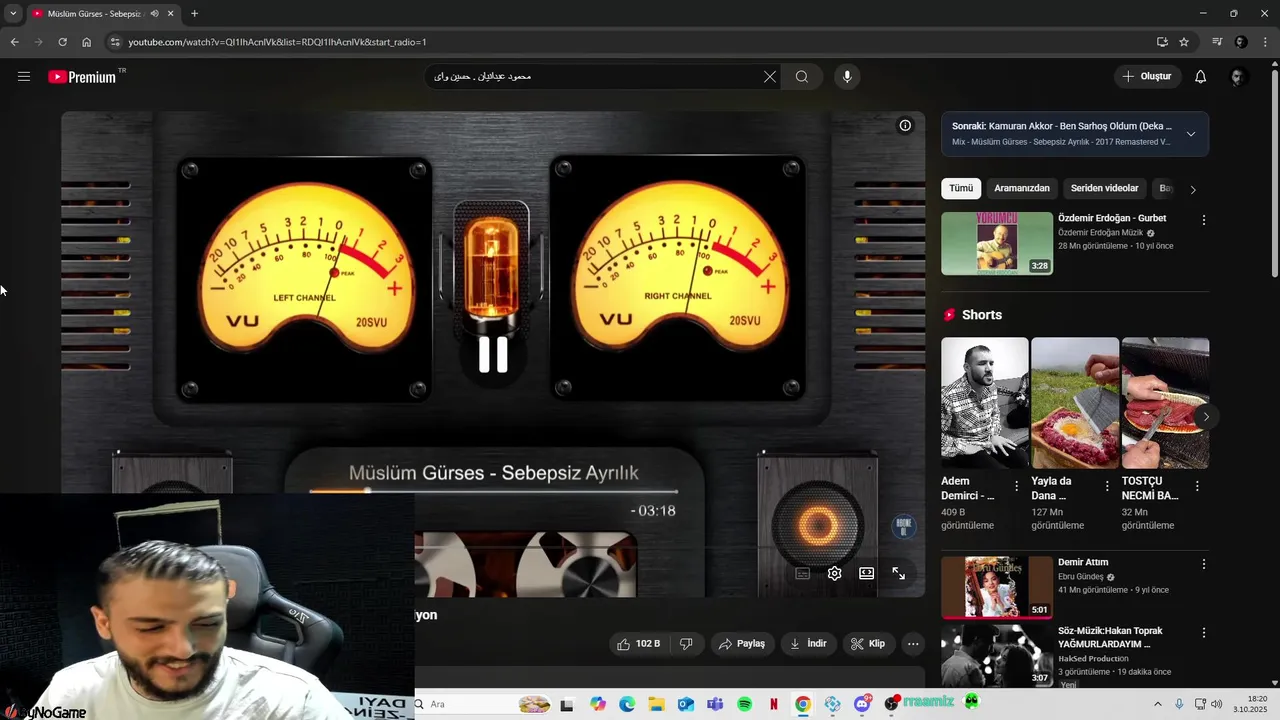
Task: Toggle subtitles in the player
Action: click(x=802, y=573)
